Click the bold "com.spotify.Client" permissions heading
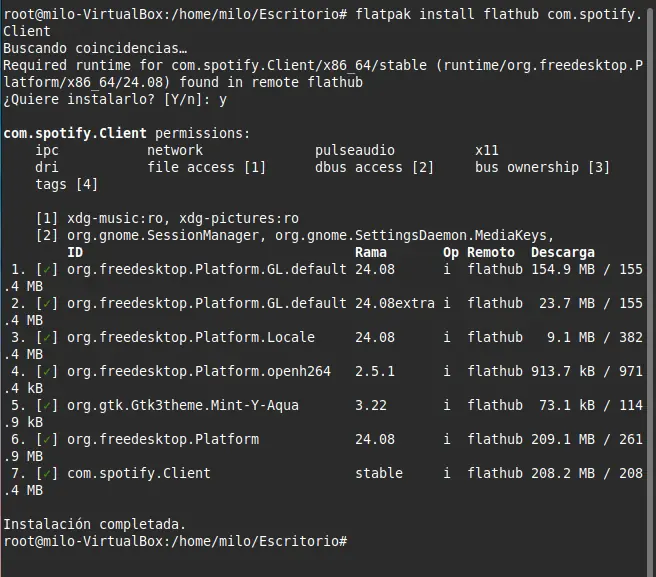This screenshot has height=577, width=656. click(x=75, y=134)
